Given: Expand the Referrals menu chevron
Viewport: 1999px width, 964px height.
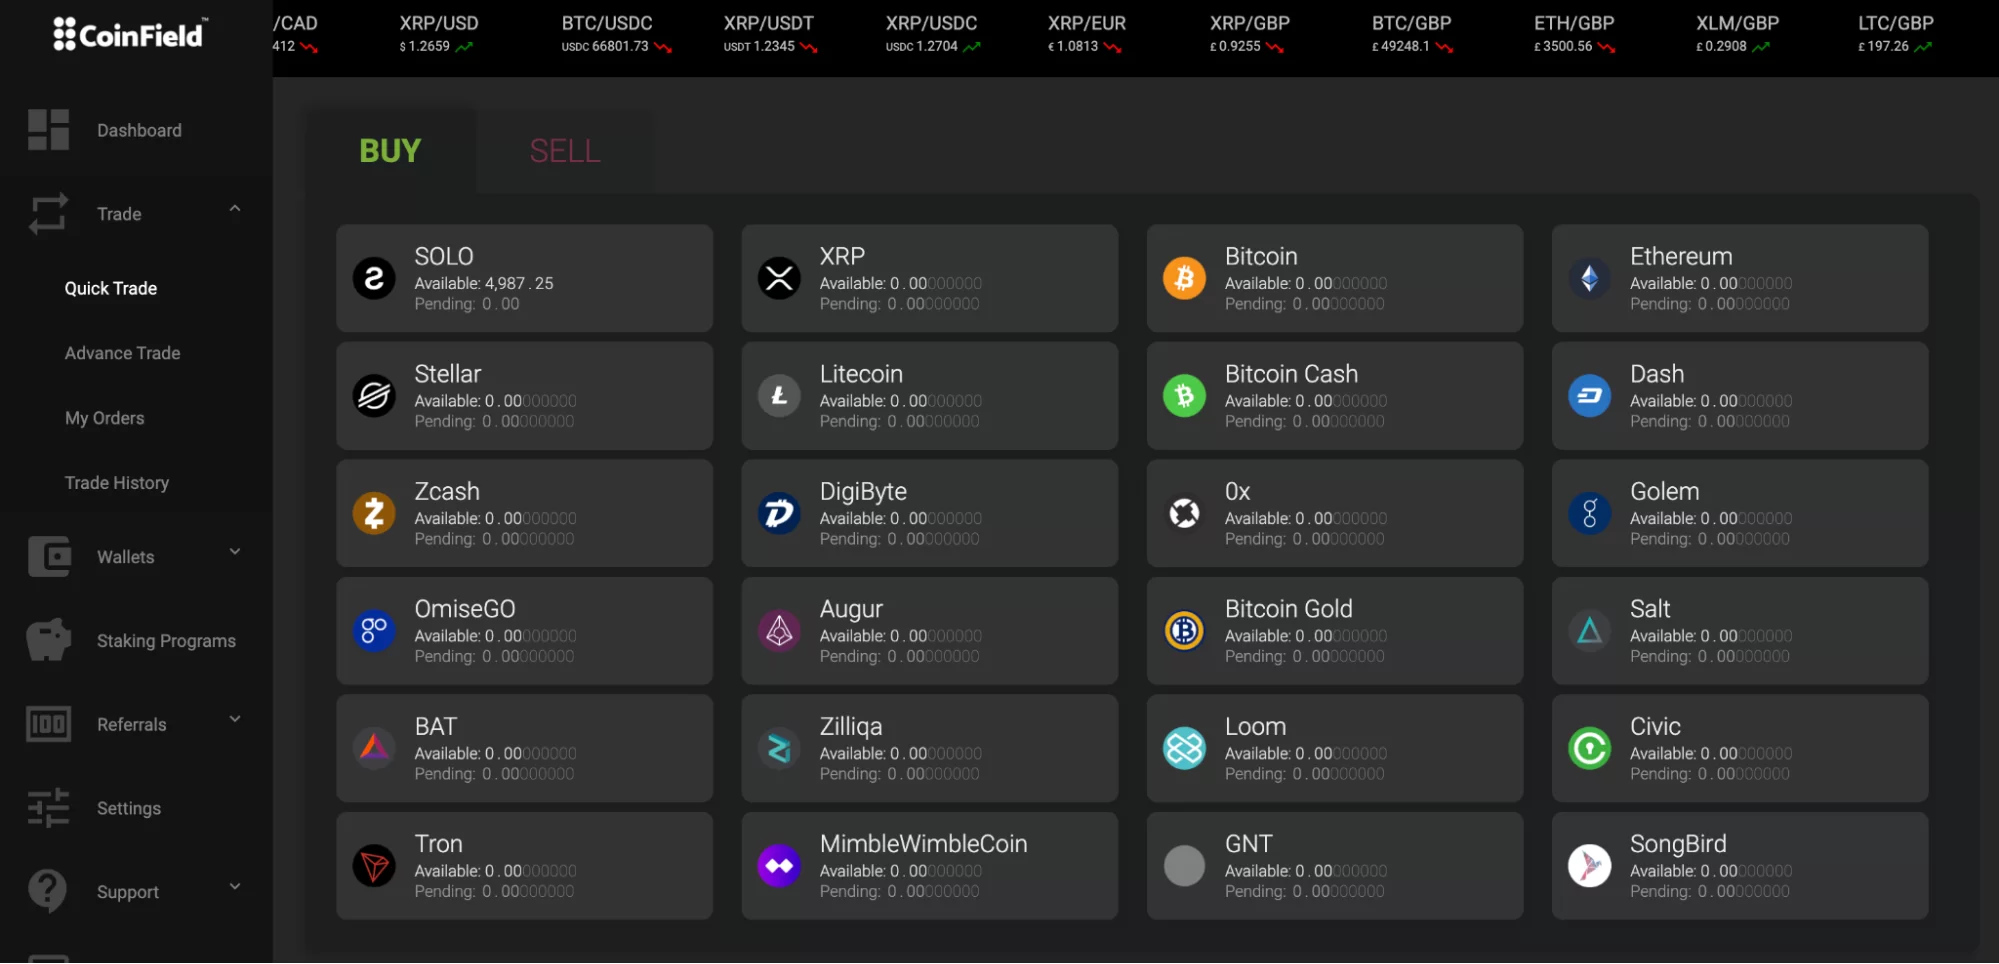Looking at the screenshot, I should (x=235, y=718).
